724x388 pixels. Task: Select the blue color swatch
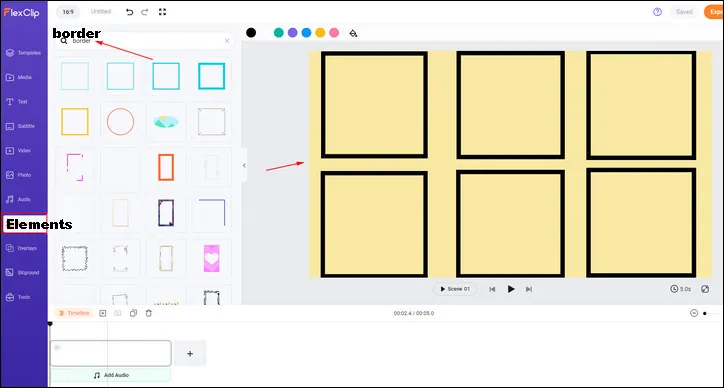click(306, 33)
